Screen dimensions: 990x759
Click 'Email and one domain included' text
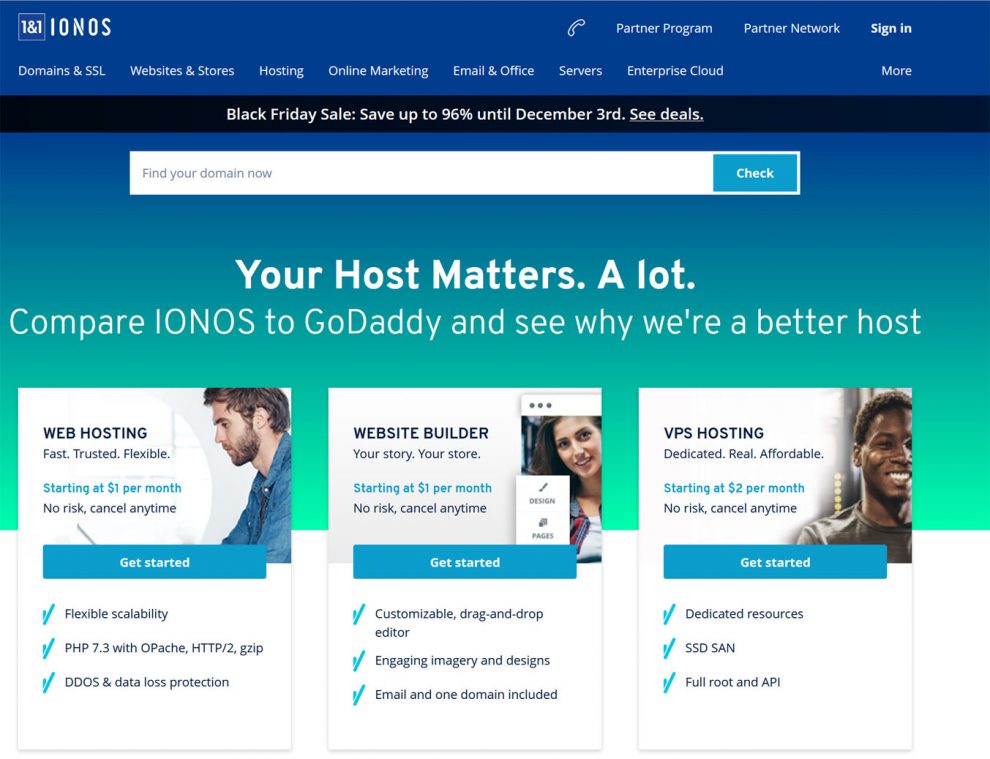tap(466, 695)
